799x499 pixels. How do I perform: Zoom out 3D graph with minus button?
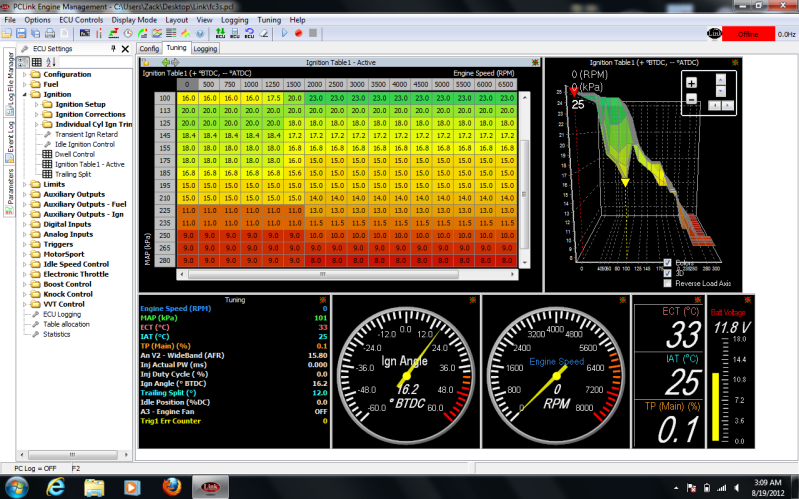[x=691, y=98]
